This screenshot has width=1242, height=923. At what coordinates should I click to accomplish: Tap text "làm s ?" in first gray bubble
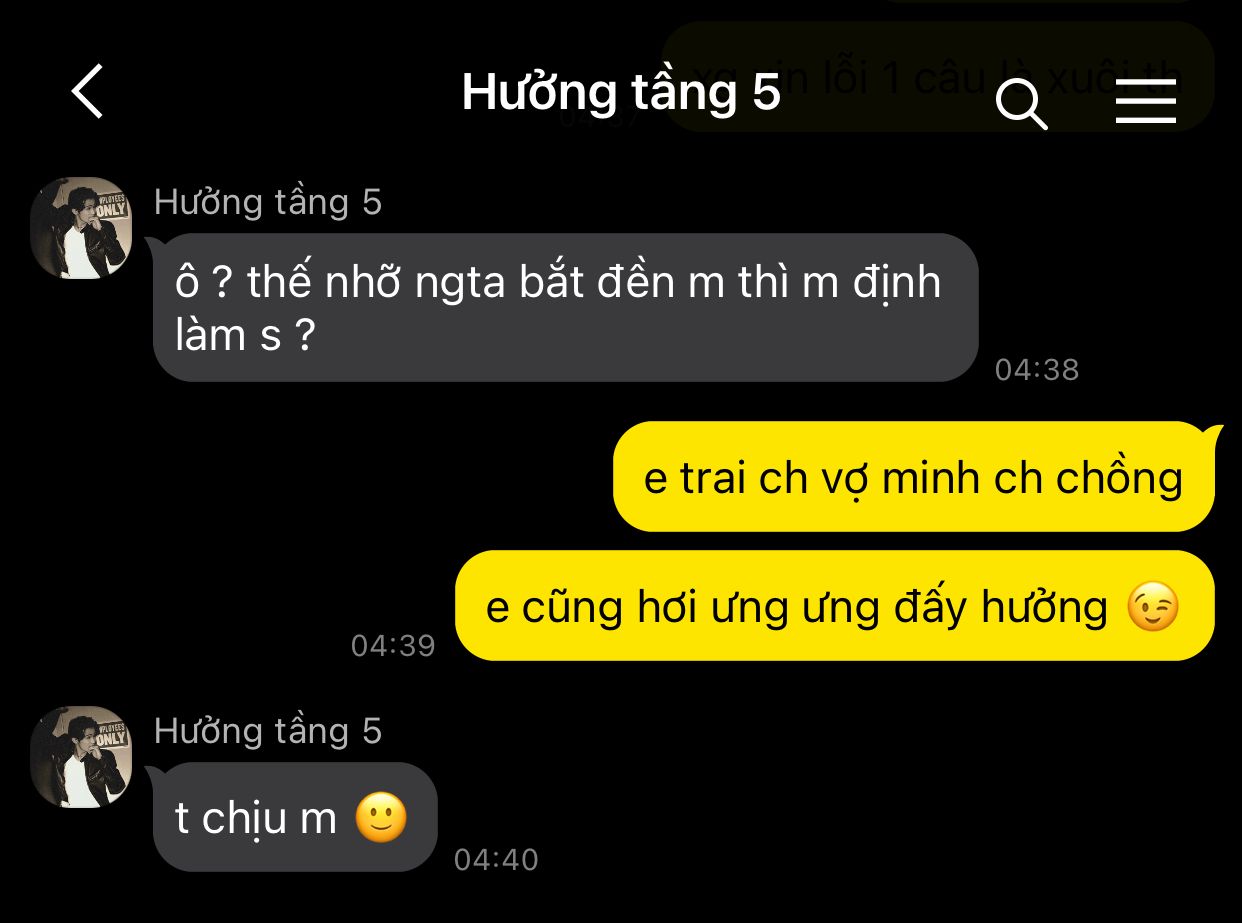(245, 334)
